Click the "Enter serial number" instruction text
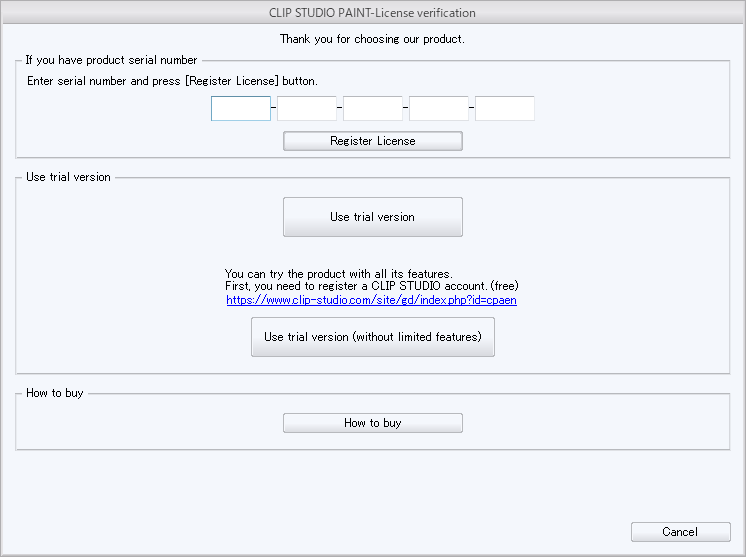Image resolution: width=746 pixels, height=557 pixels. click(x=172, y=81)
